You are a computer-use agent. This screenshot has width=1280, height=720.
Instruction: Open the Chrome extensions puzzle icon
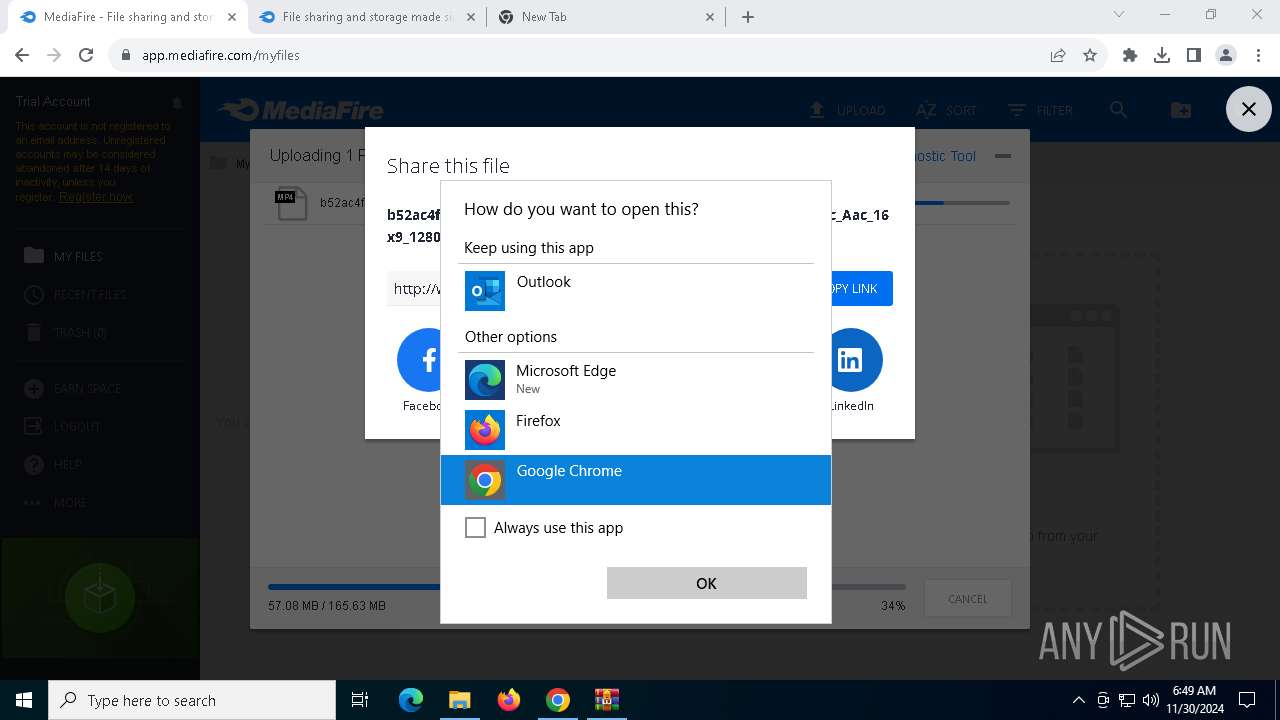click(x=1130, y=55)
